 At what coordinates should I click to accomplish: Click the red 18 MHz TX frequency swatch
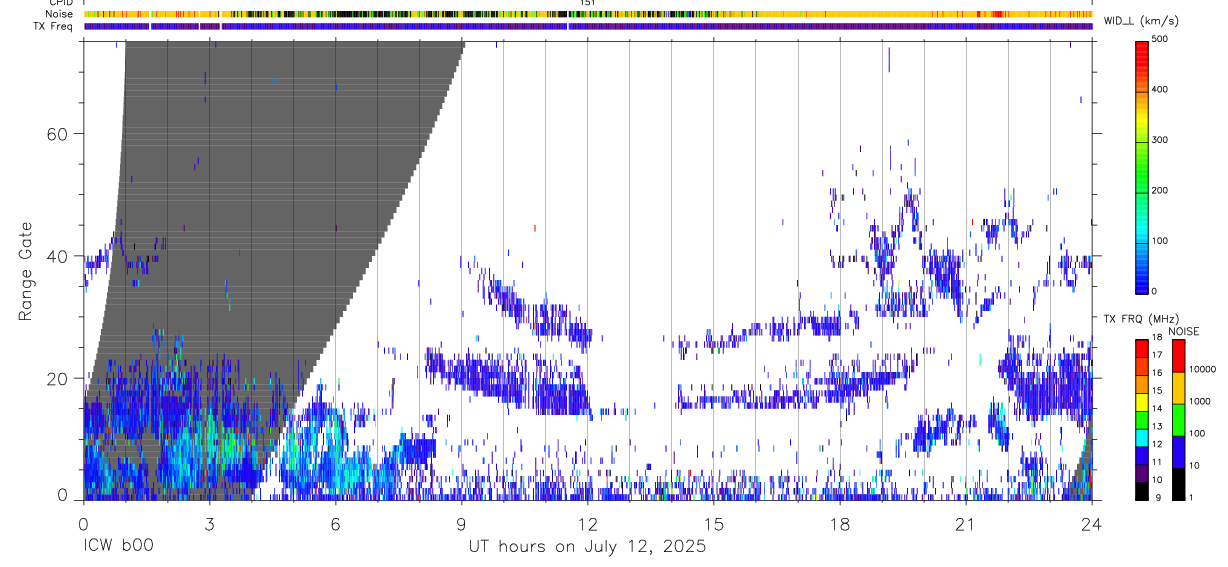point(1141,347)
